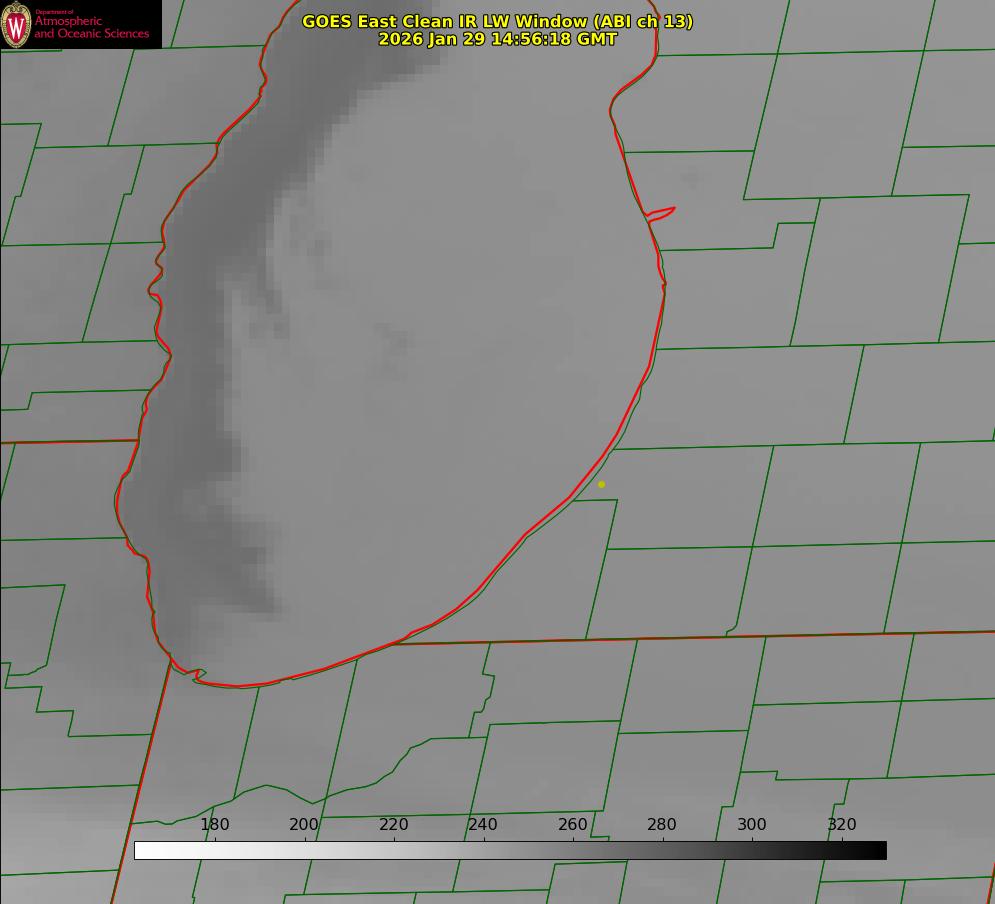This screenshot has height=904, width=995.
Task: Click the 200 colorbar label
Action: (304, 824)
